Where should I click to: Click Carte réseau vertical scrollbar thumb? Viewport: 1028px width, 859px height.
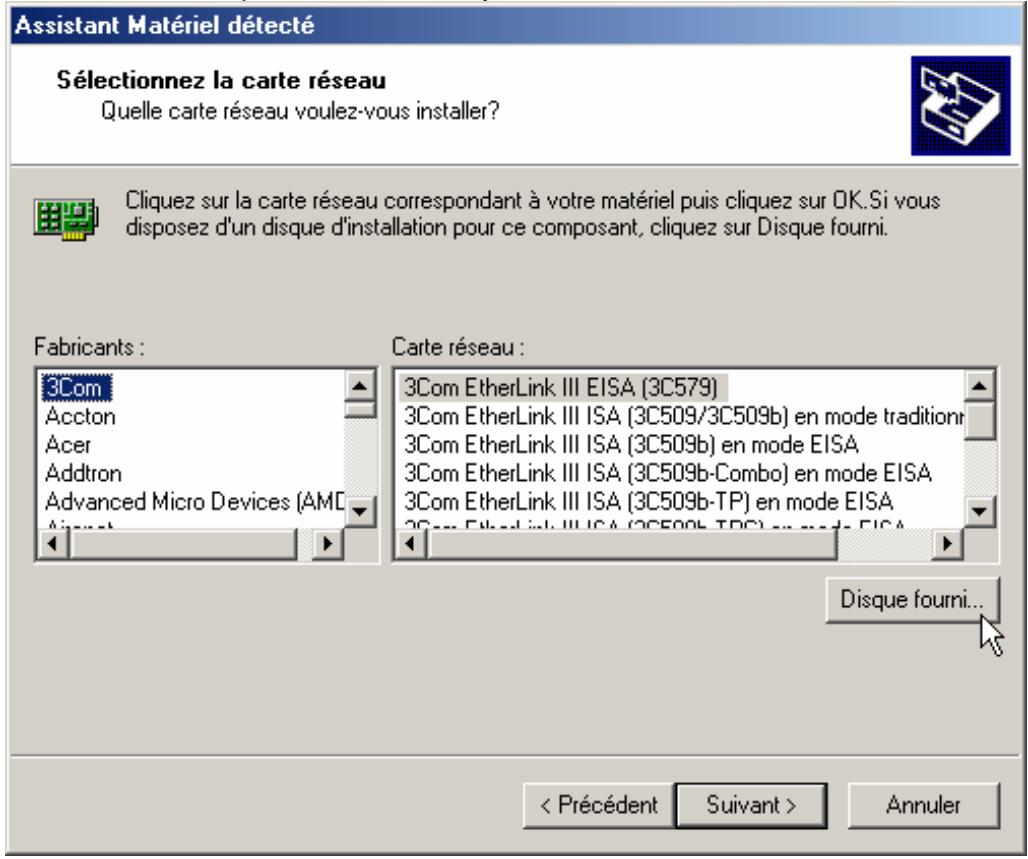click(x=979, y=420)
